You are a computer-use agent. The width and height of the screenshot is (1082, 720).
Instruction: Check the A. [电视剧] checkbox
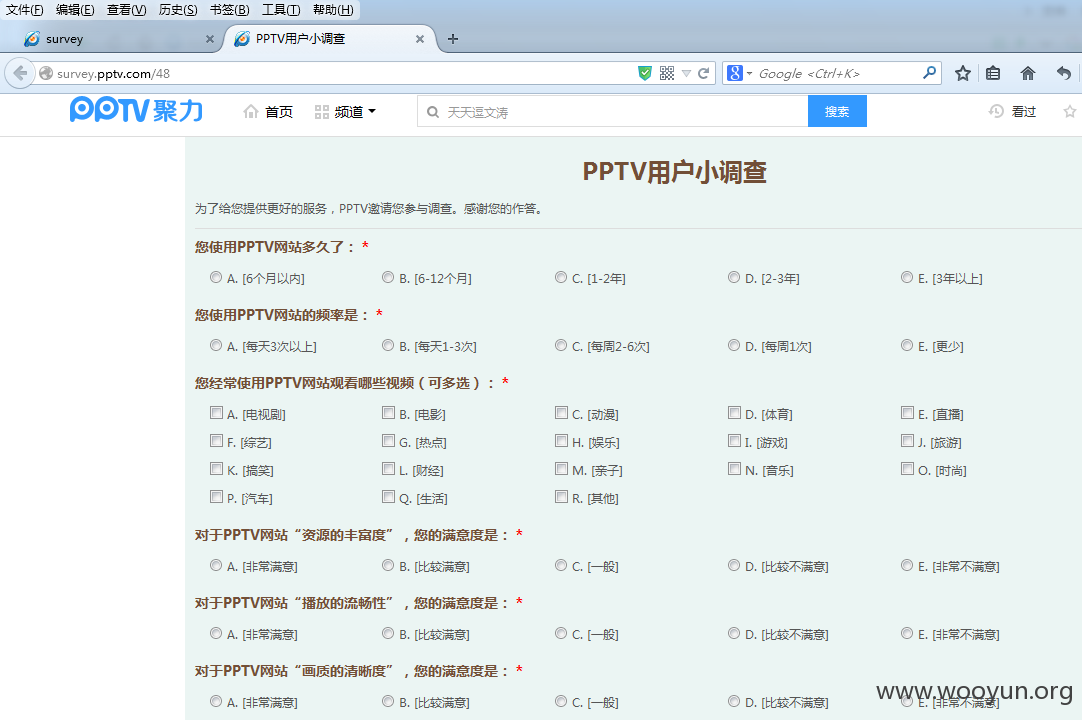coord(216,413)
